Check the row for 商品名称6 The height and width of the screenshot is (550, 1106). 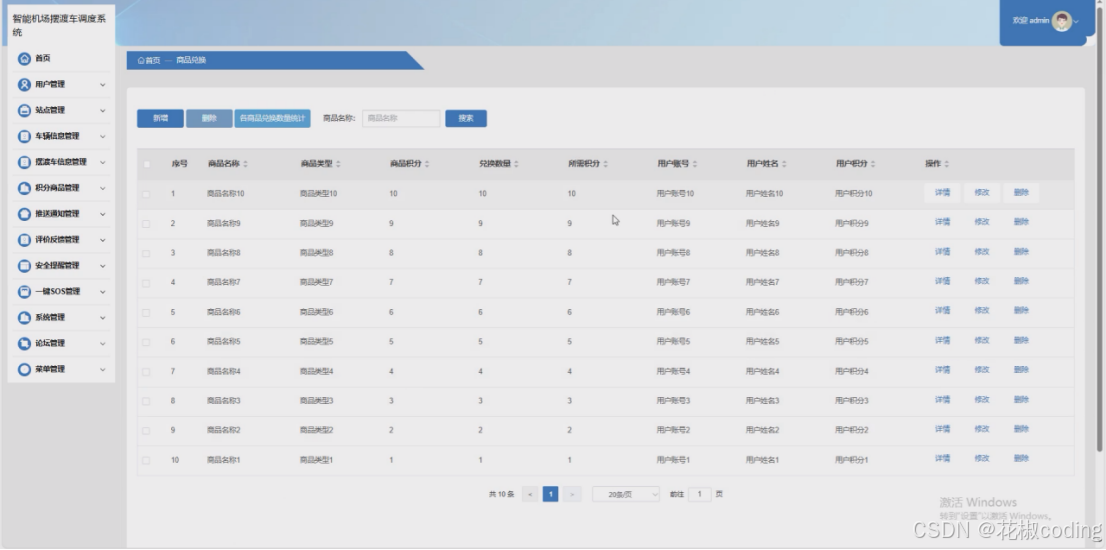pyautogui.click(x=146, y=312)
